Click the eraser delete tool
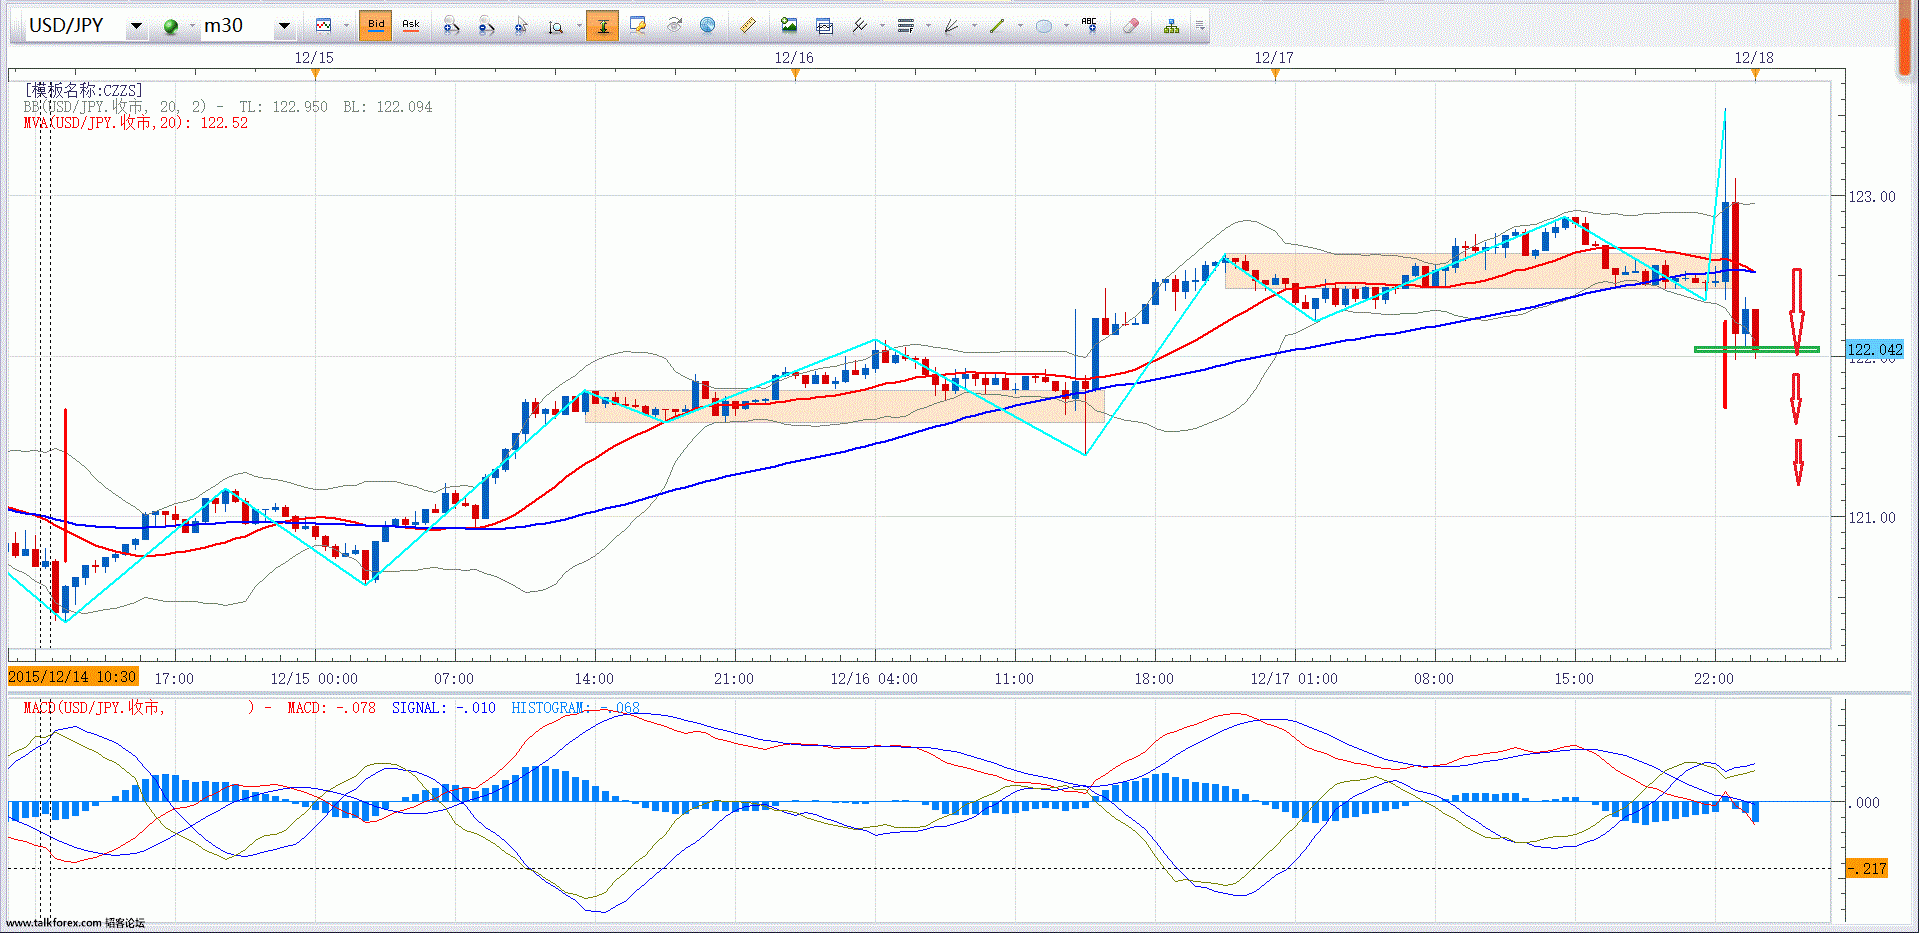This screenshot has height=933, width=1919. coord(1131,26)
